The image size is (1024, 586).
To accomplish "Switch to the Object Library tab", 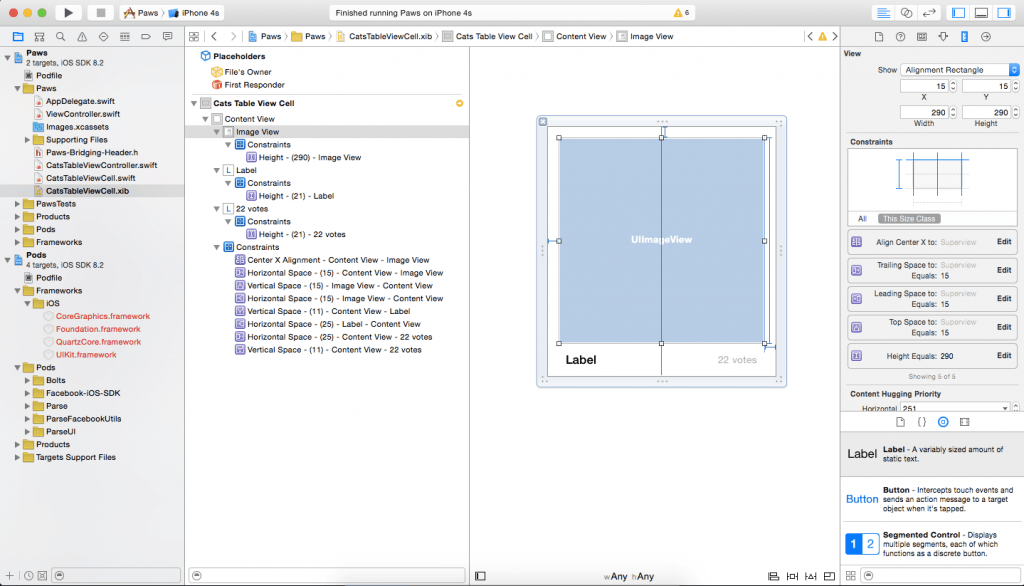I will [x=942, y=422].
